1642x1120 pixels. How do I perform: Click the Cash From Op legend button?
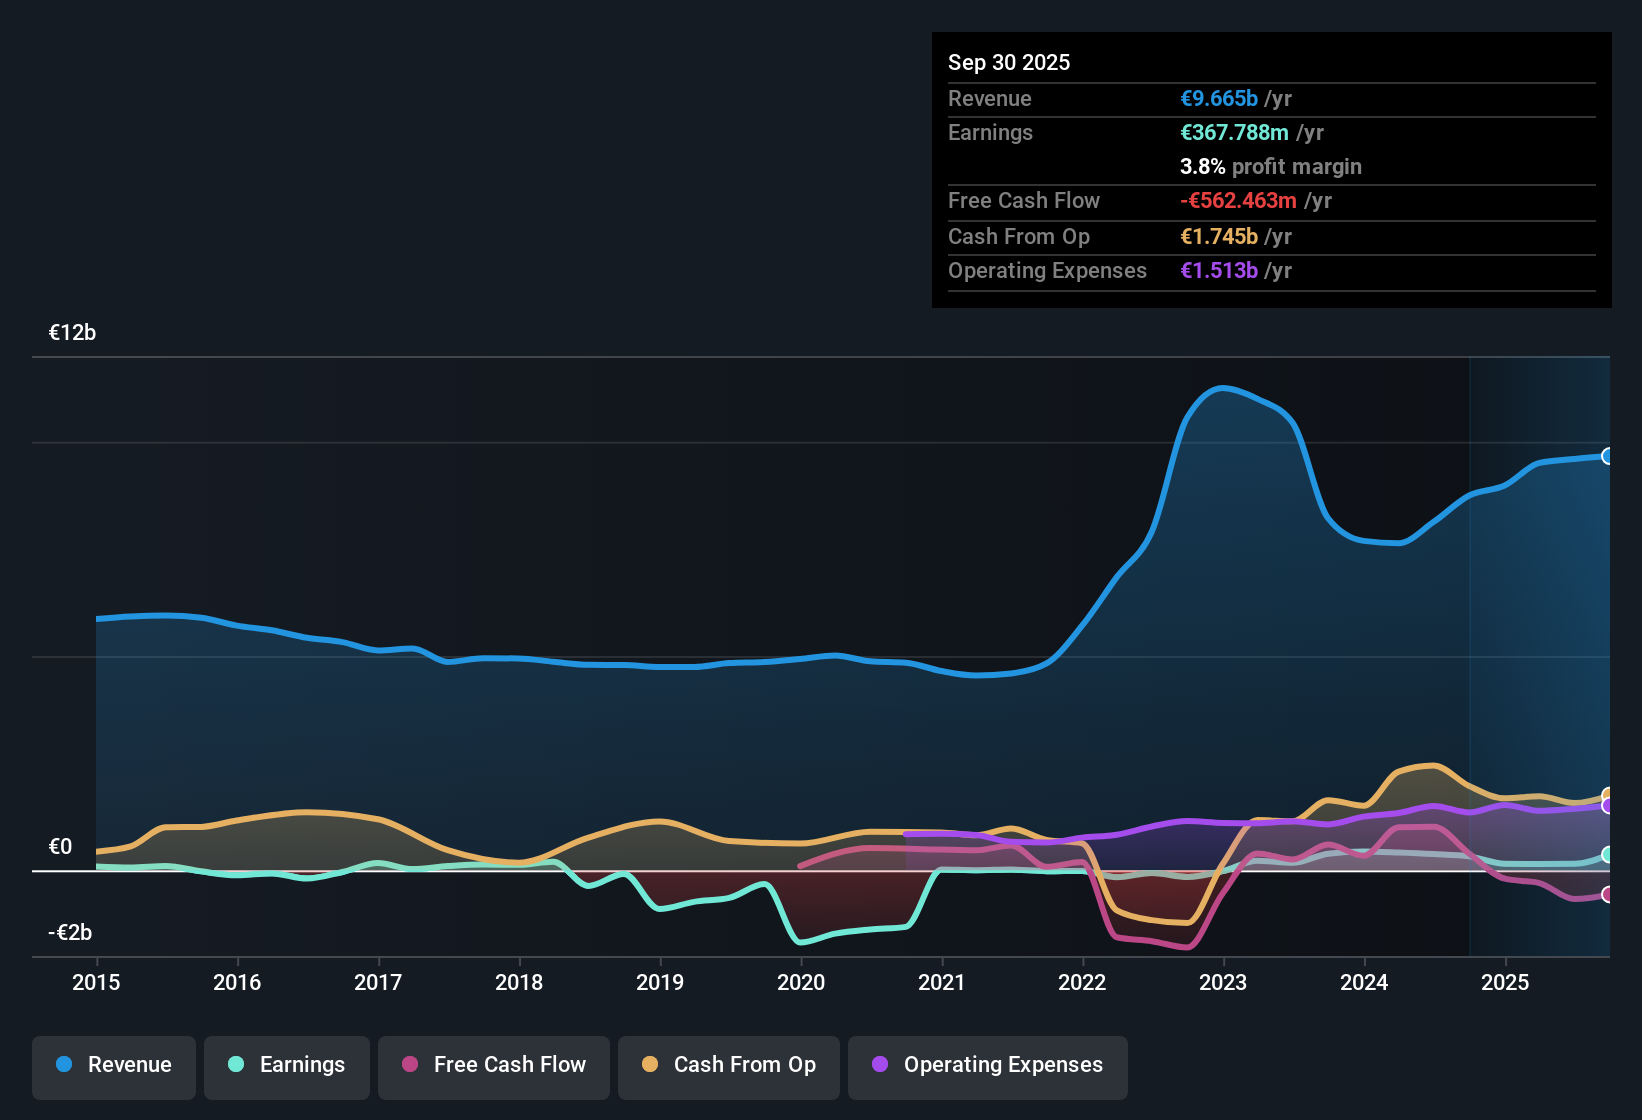(728, 1065)
